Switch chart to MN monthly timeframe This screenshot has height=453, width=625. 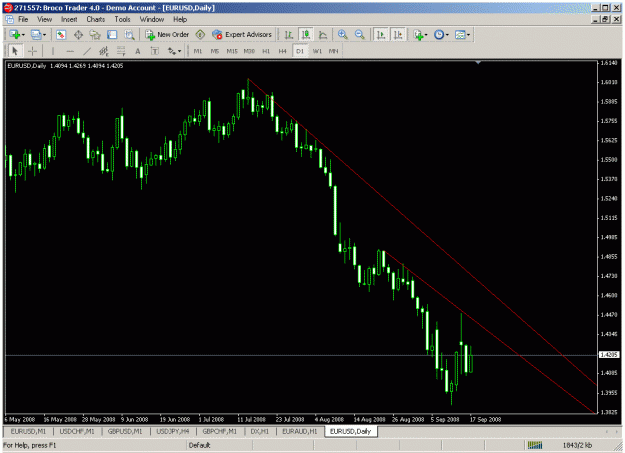tap(334, 51)
